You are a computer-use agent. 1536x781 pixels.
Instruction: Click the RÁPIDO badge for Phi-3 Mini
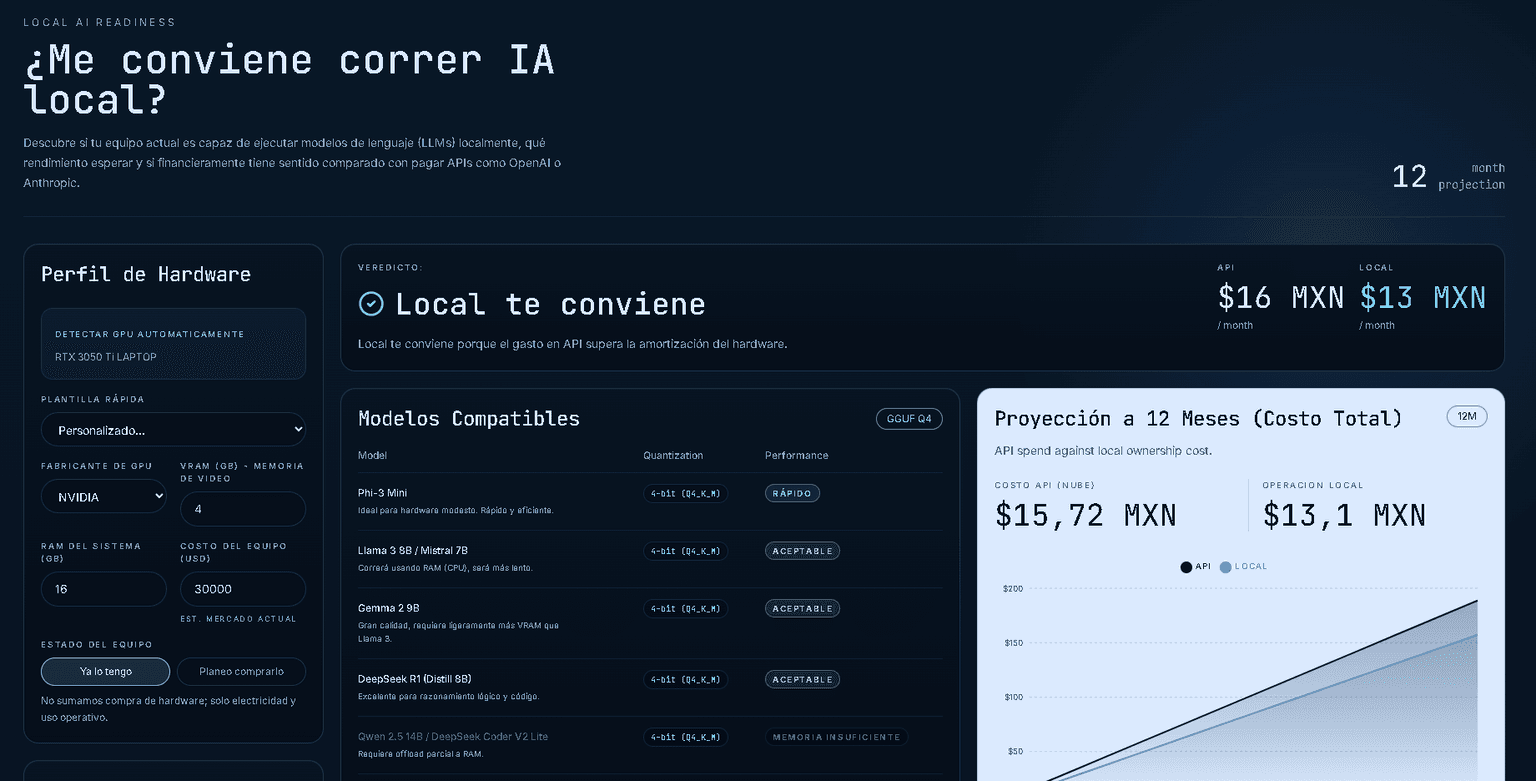792,493
